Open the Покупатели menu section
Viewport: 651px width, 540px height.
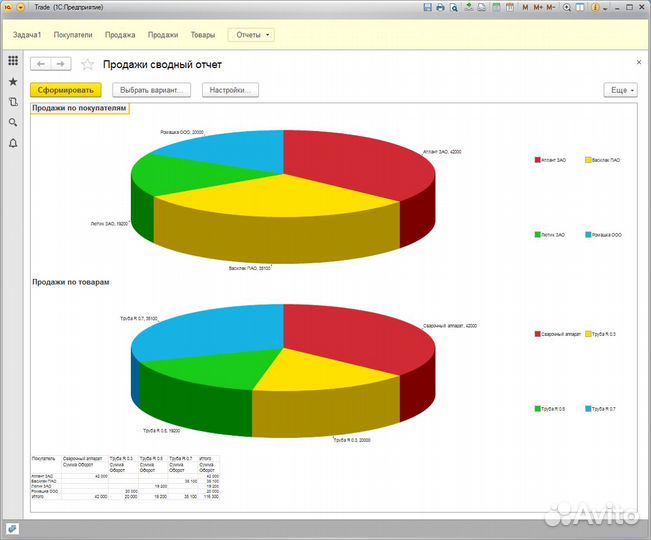[74, 35]
